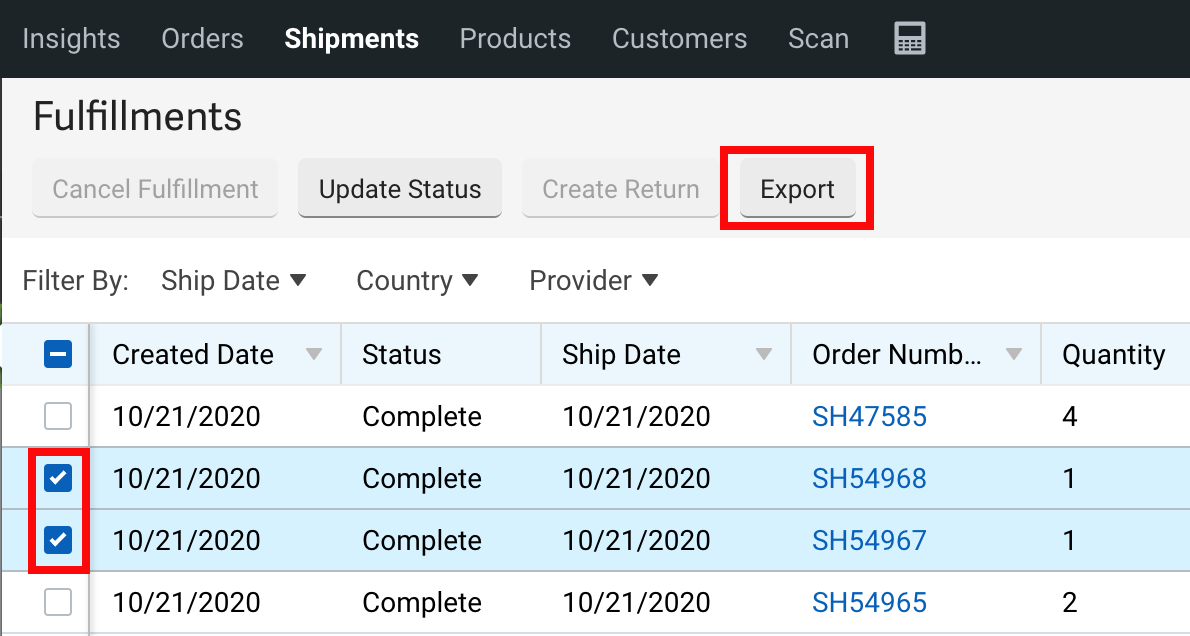The width and height of the screenshot is (1190, 636).
Task: Expand the Ship Date filter dropdown
Action: click(x=233, y=281)
